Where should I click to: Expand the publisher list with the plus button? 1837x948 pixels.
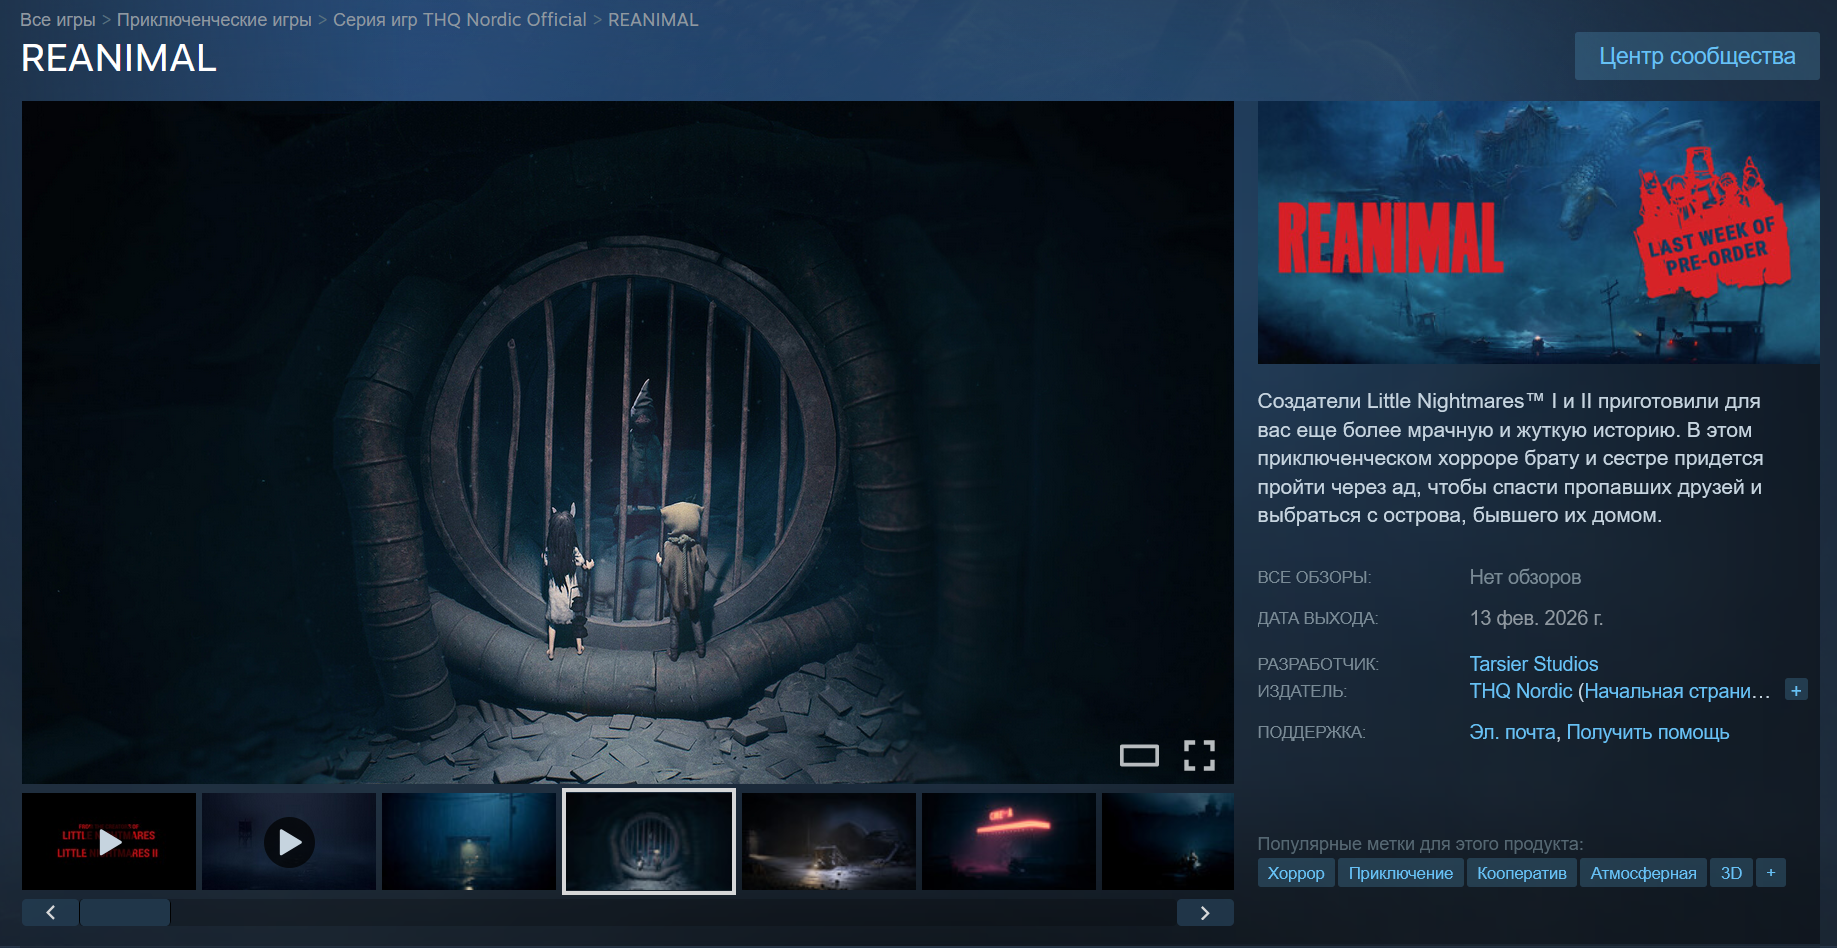(1796, 690)
